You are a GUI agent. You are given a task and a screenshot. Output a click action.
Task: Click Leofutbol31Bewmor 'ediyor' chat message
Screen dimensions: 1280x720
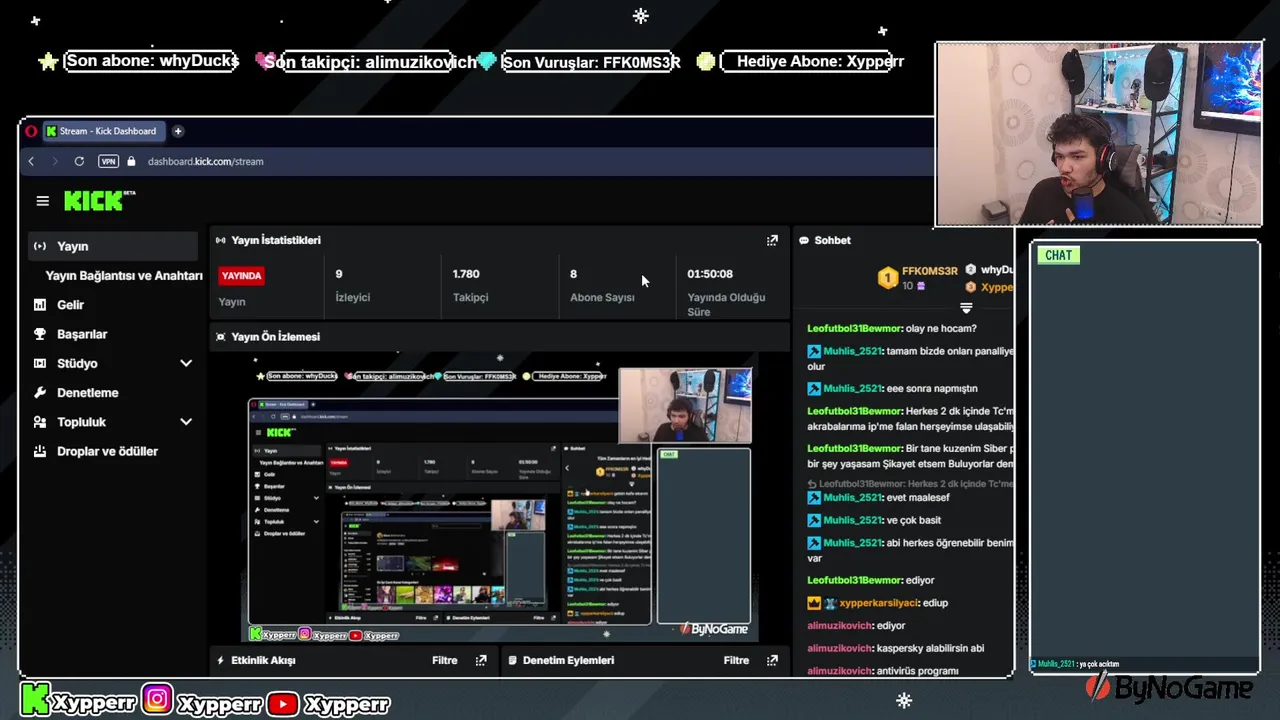[x=871, y=580]
